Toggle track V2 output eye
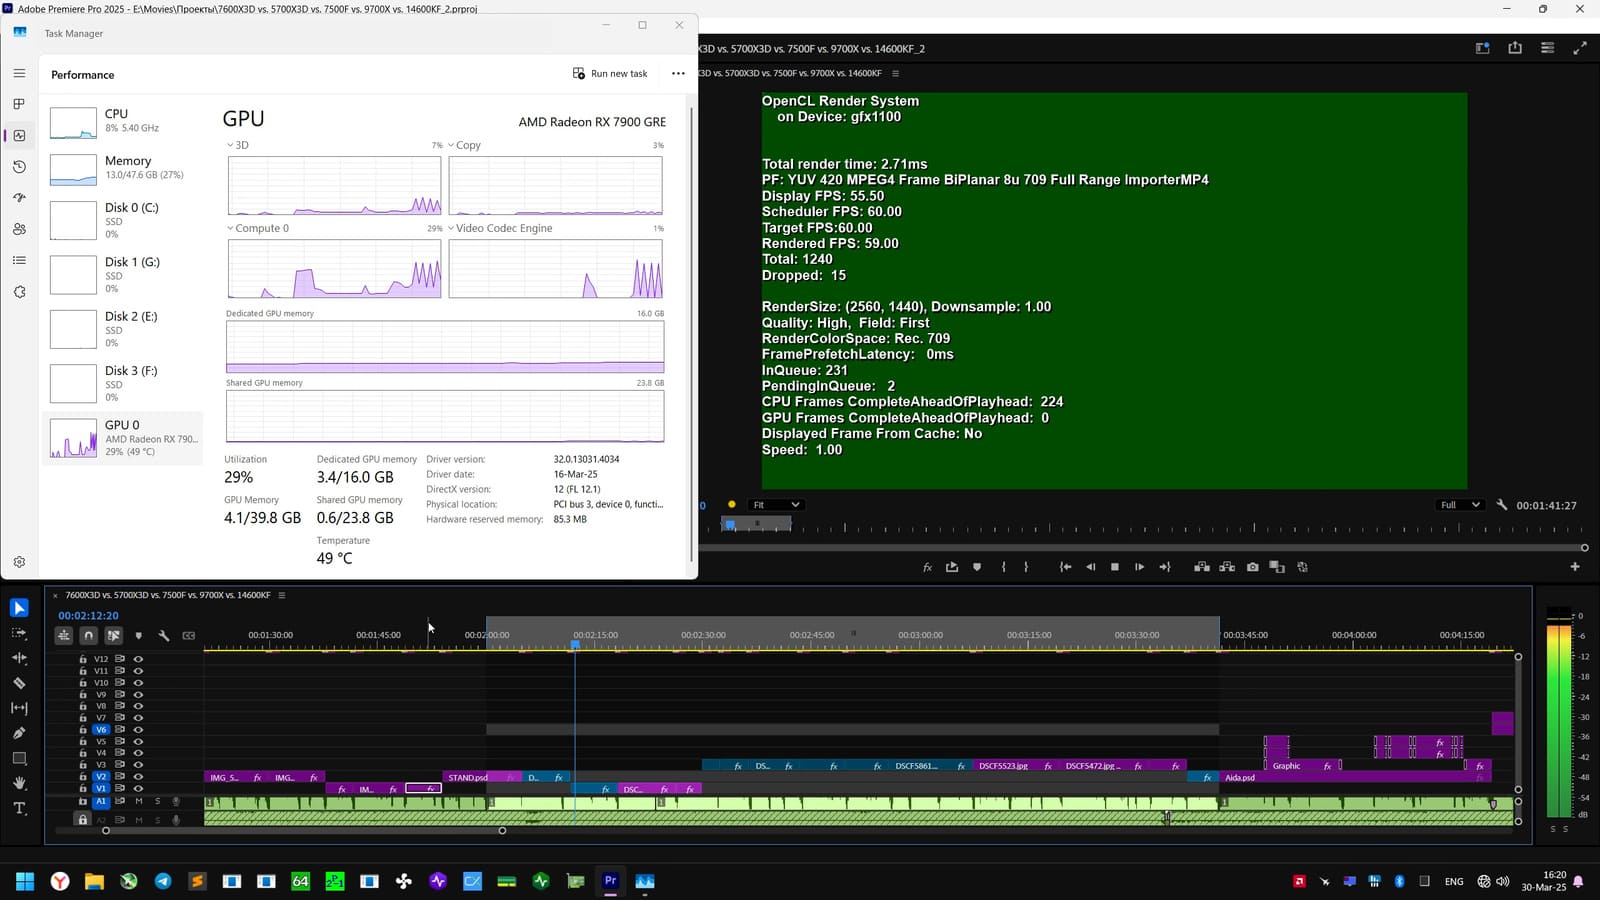Image resolution: width=1600 pixels, height=900 pixels. [138, 777]
